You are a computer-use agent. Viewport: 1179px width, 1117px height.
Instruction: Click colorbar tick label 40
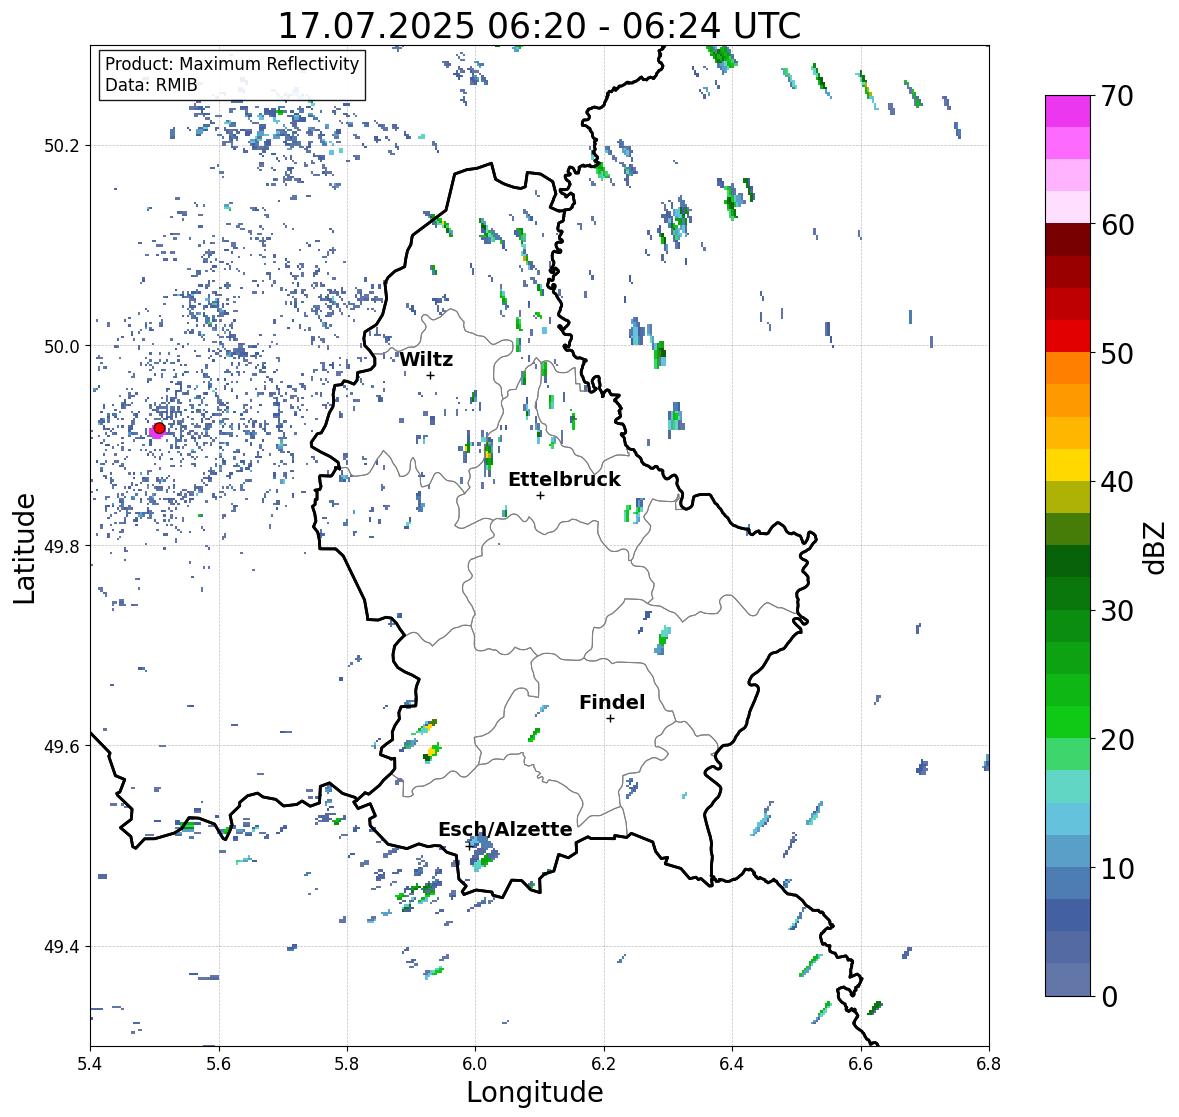(x=1117, y=482)
